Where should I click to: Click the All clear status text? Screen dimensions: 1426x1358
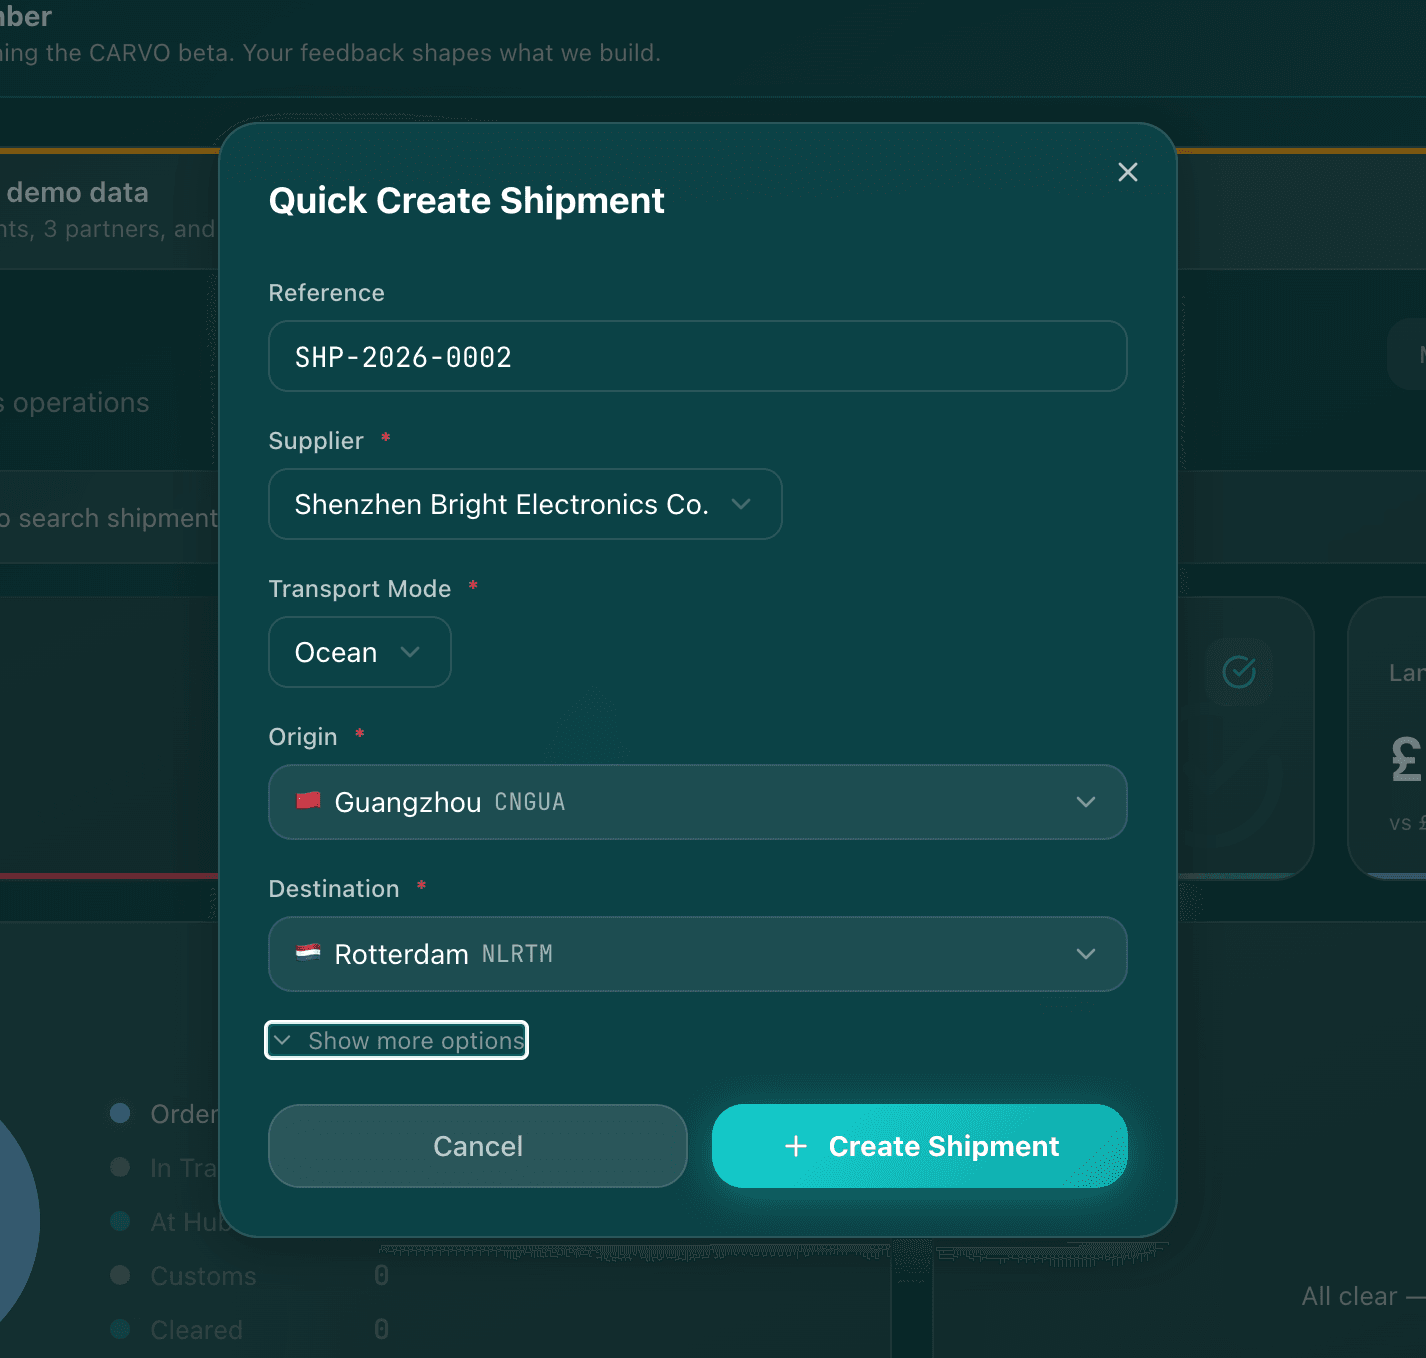point(1347,1295)
